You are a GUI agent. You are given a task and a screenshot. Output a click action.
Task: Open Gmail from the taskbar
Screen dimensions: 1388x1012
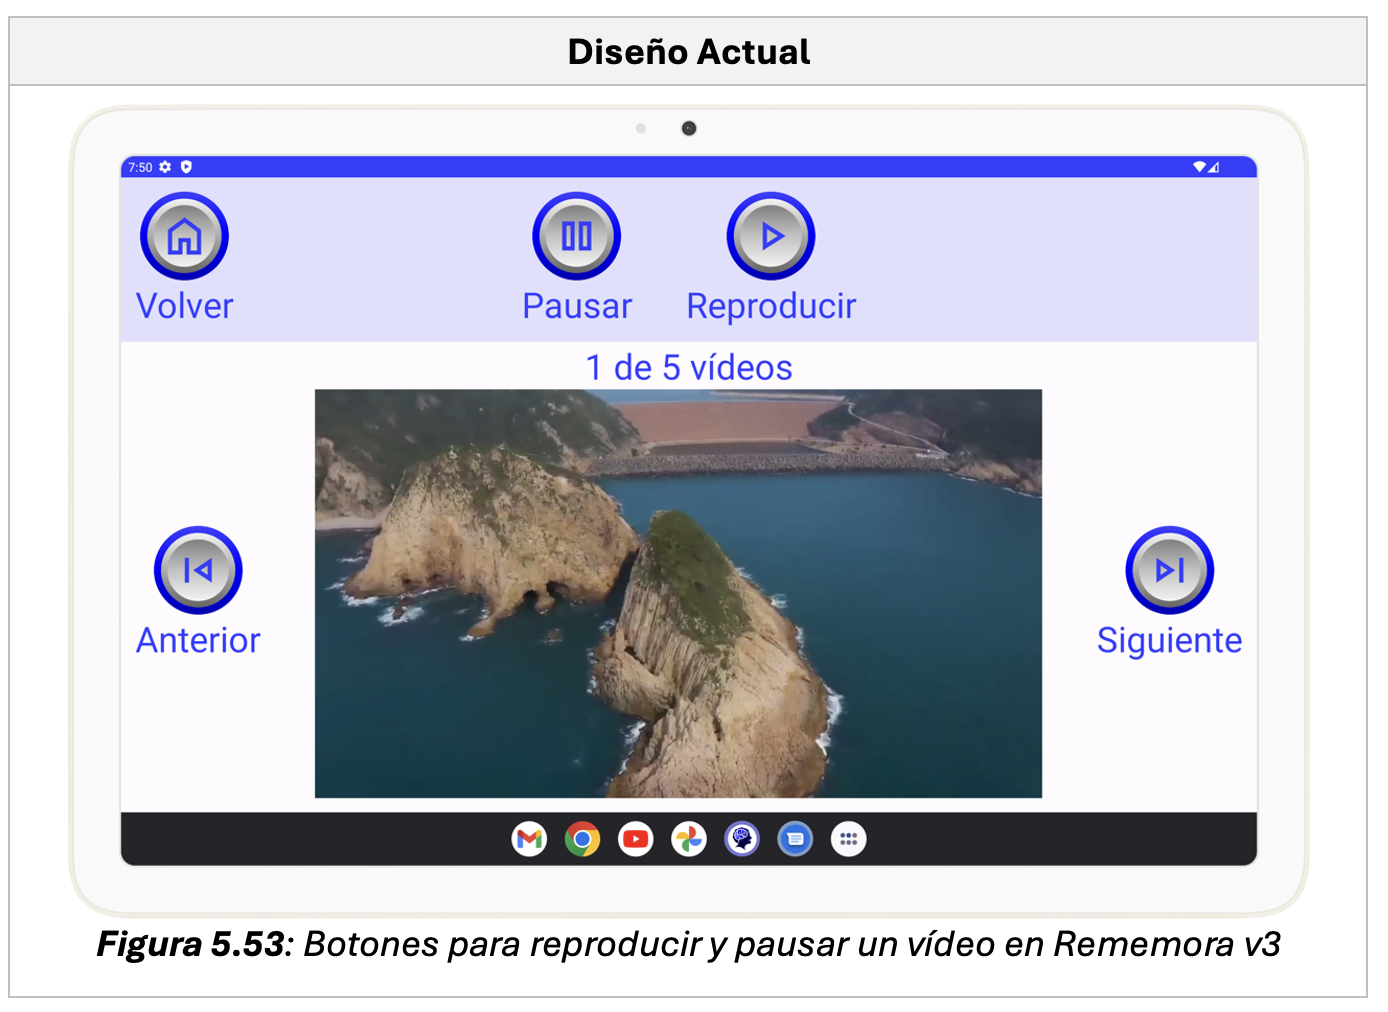click(529, 839)
